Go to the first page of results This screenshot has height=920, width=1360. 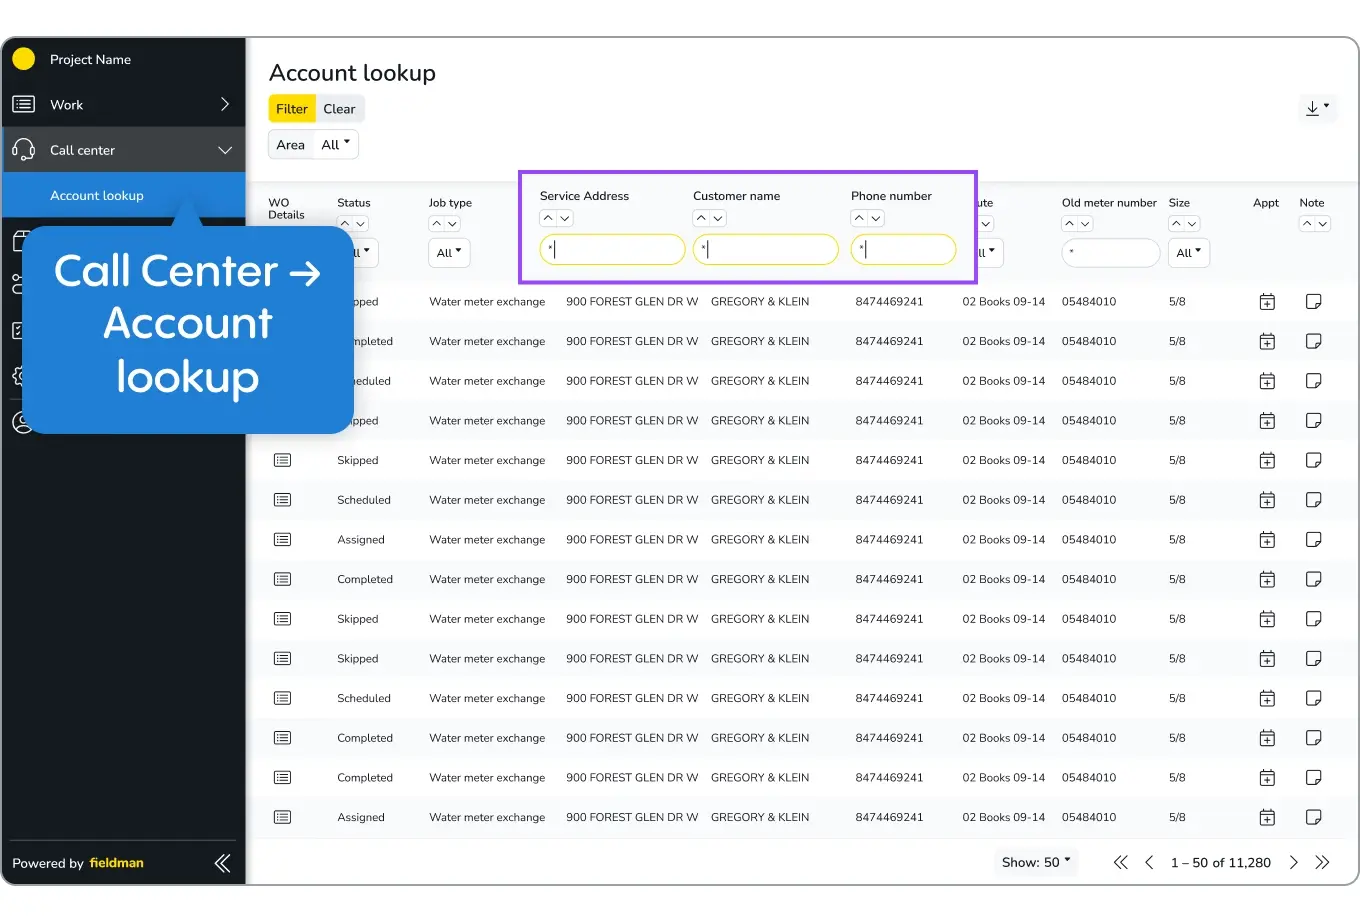[x=1121, y=862]
